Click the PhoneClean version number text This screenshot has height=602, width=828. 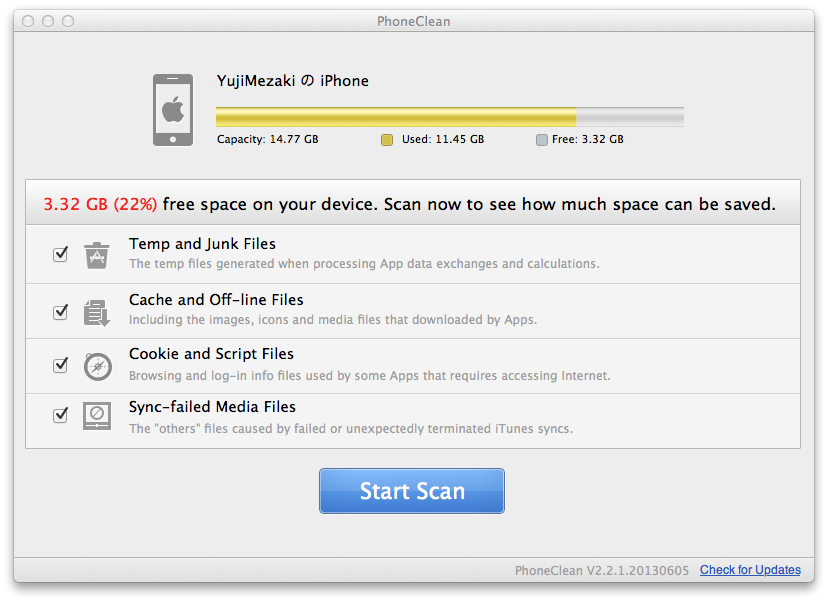pos(602,570)
